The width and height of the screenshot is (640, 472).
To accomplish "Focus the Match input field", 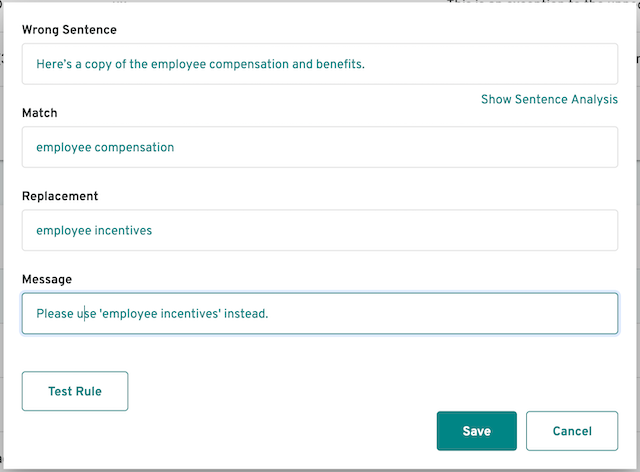I will pos(320,147).
